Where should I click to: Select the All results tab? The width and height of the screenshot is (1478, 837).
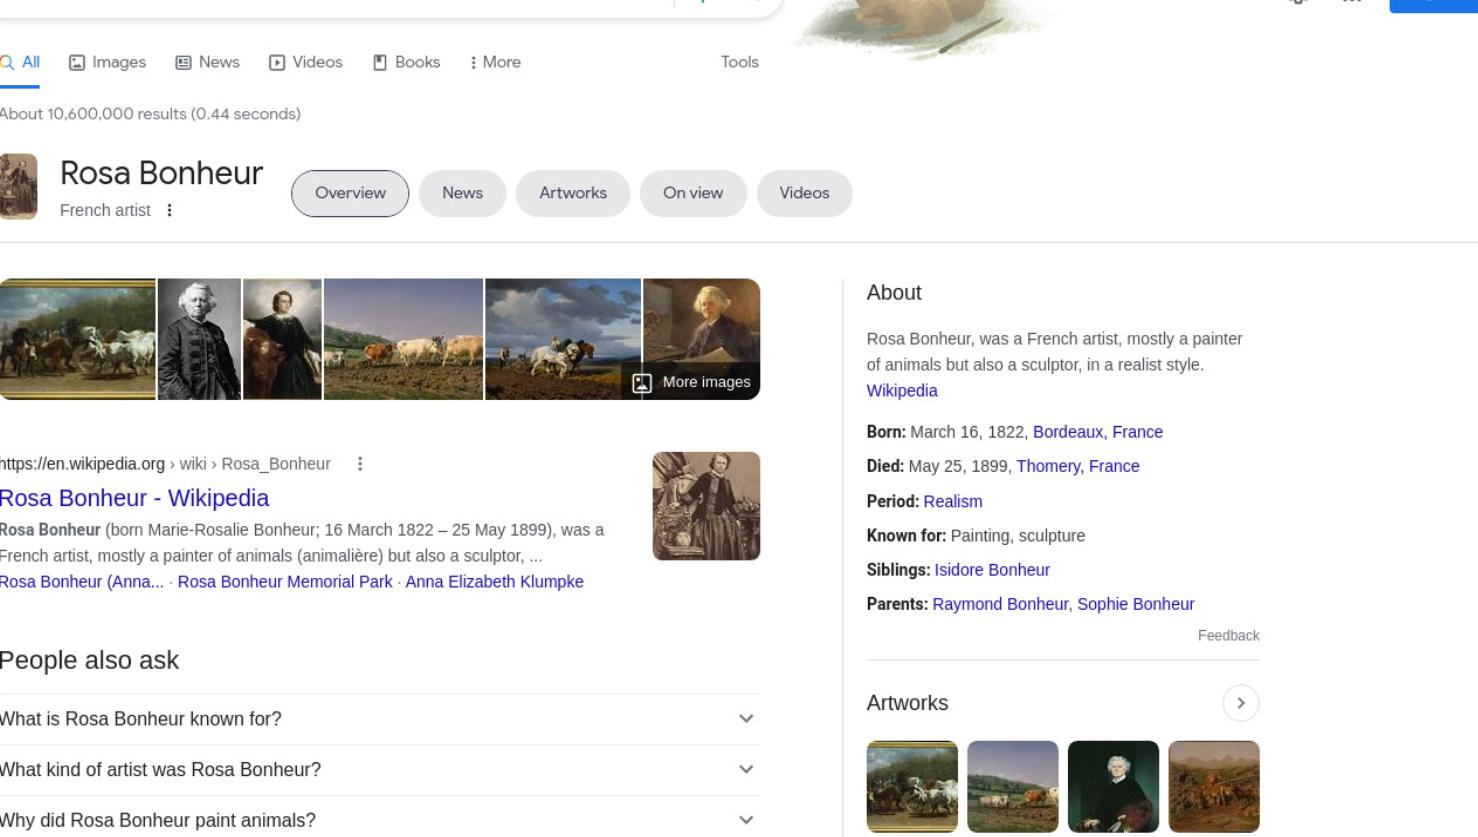20,62
